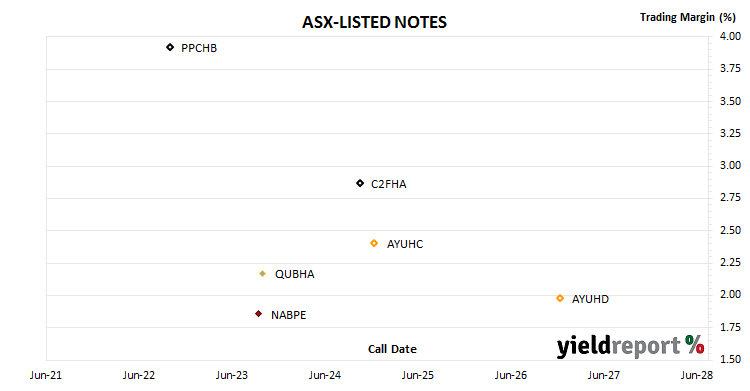Select the QUBHA label text
The width and height of the screenshot is (750, 391).
pyautogui.click(x=295, y=274)
